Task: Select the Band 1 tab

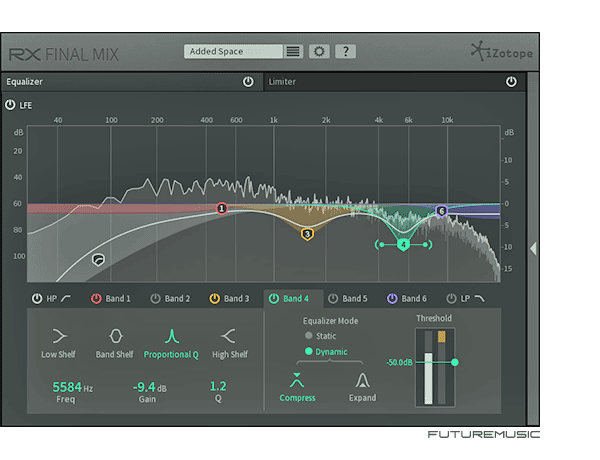Action: [x=118, y=299]
